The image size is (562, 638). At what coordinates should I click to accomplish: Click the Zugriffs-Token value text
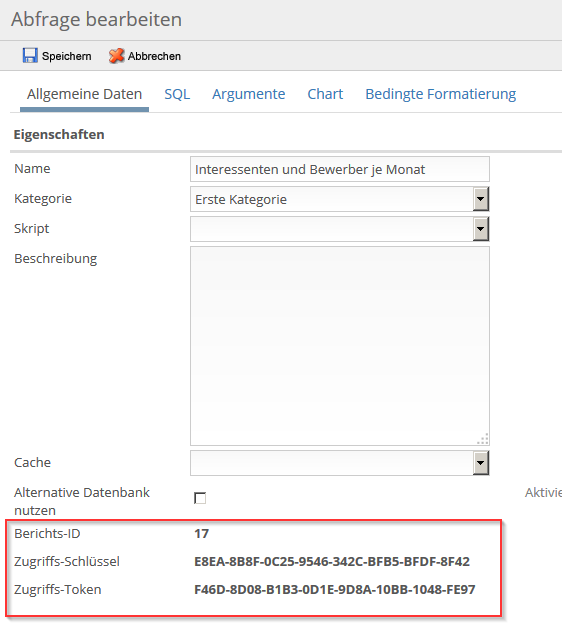[x=335, y=590]
